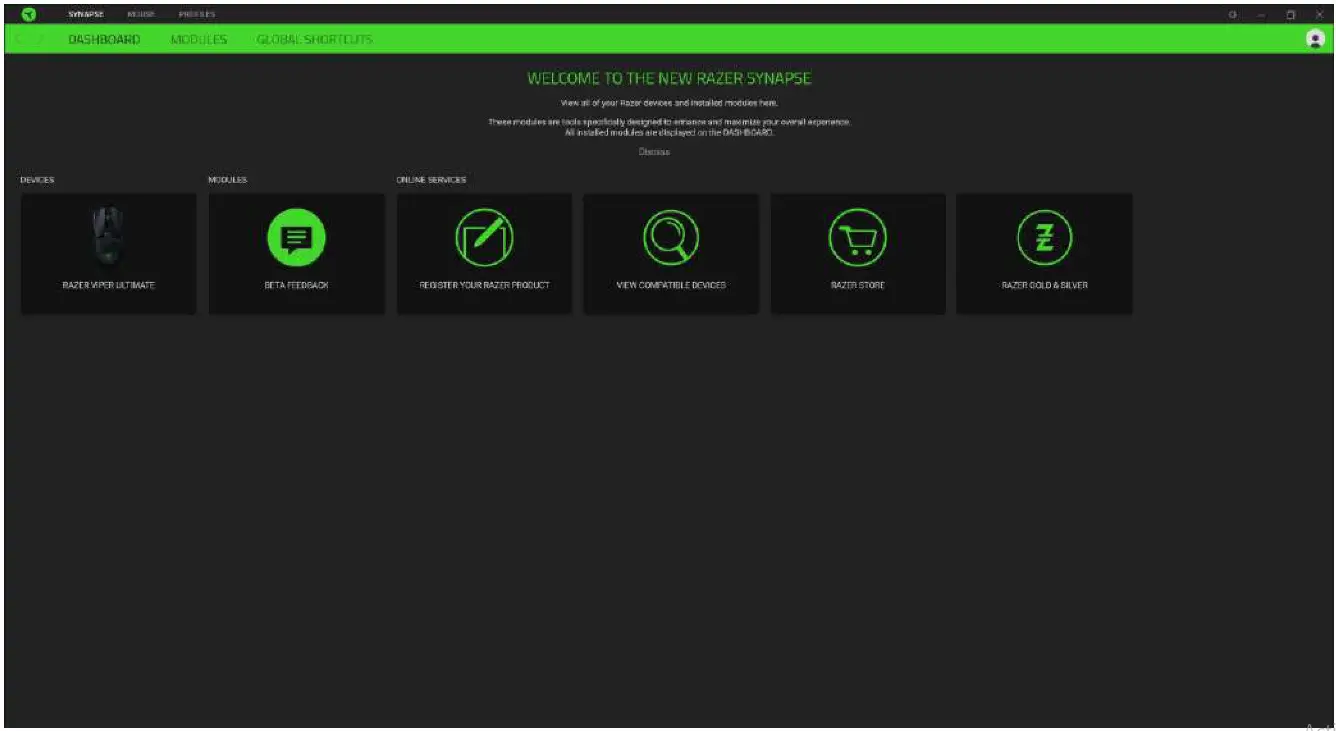The image size is (1336, 731).
Task: Open the GLOBAL SHORTCUTS tab
Action: click(314, 39)
